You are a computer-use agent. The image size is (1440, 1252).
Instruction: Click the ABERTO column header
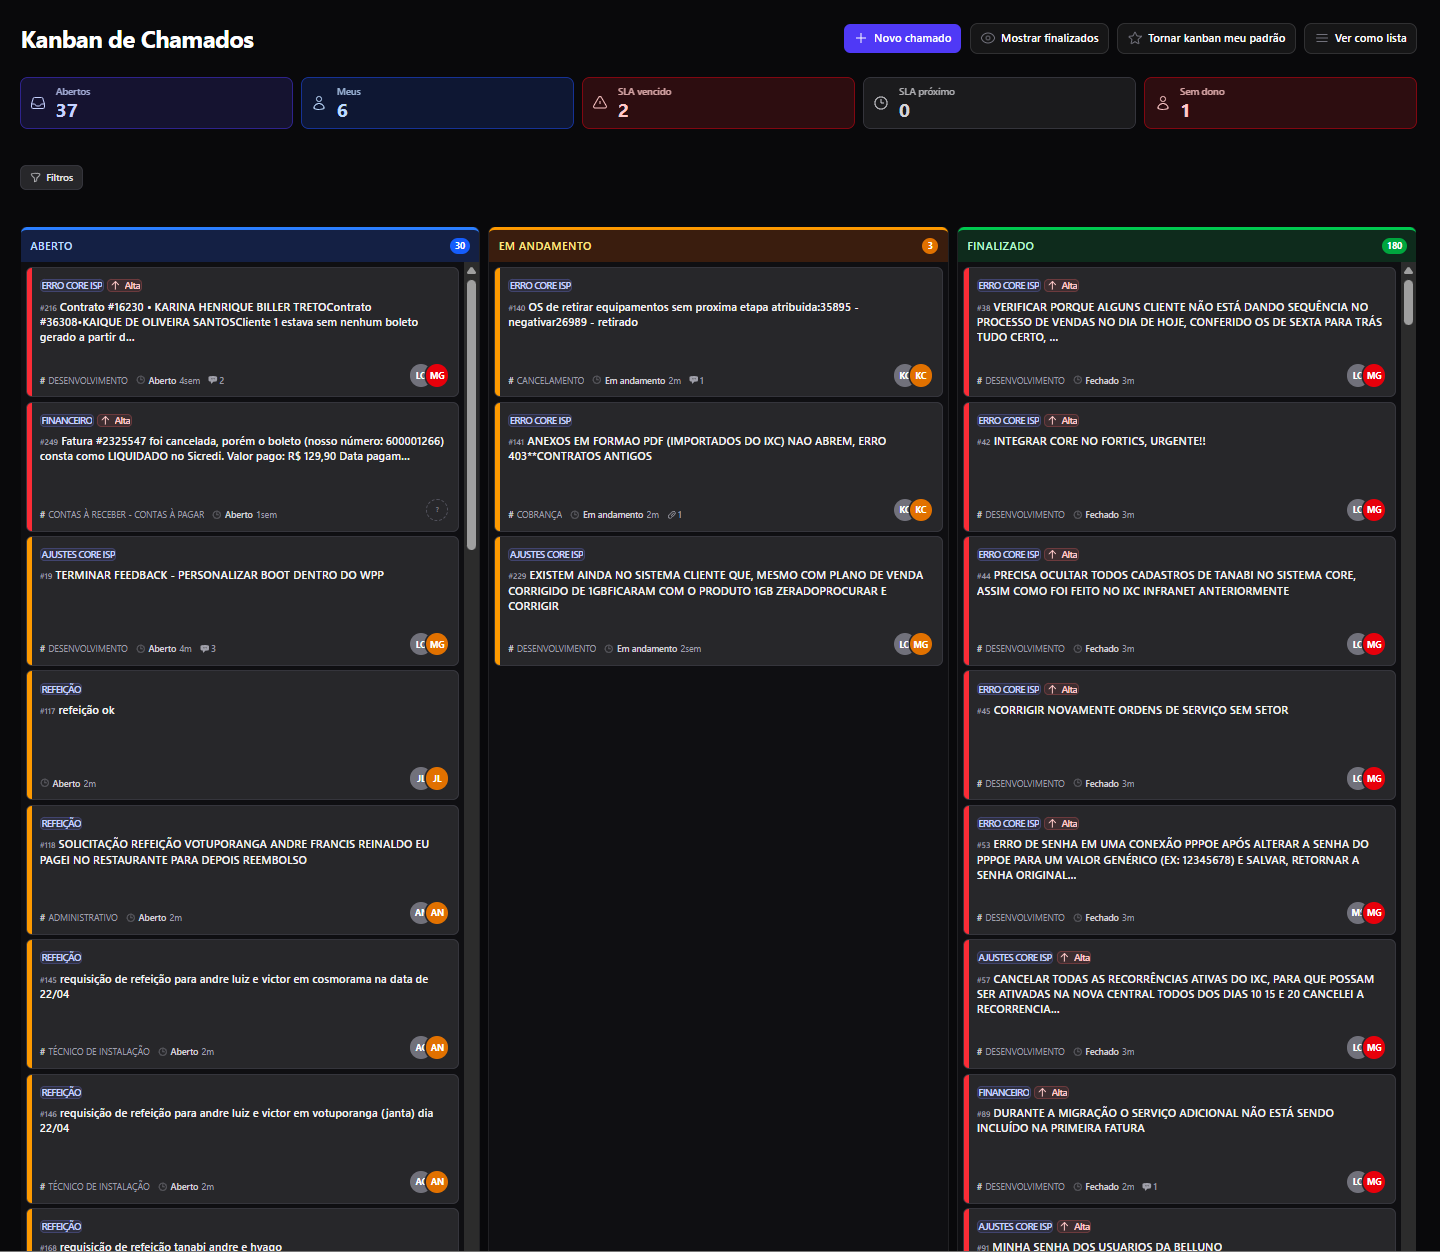(250, 246)
